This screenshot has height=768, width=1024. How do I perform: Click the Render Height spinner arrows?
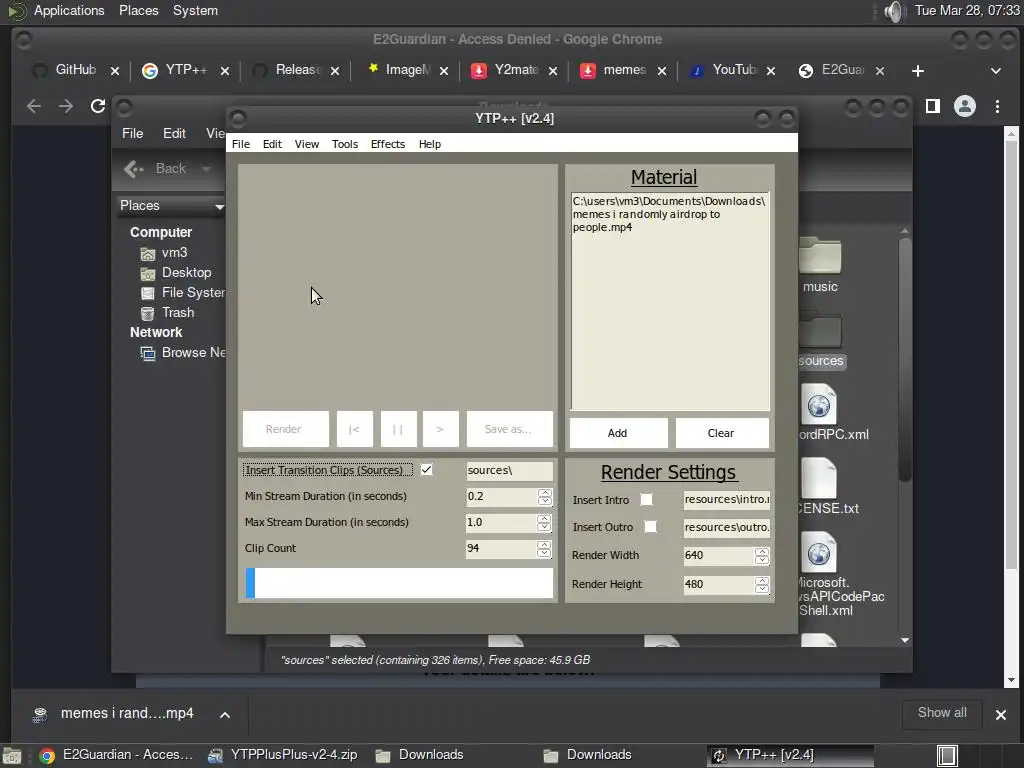click(761, 584)
